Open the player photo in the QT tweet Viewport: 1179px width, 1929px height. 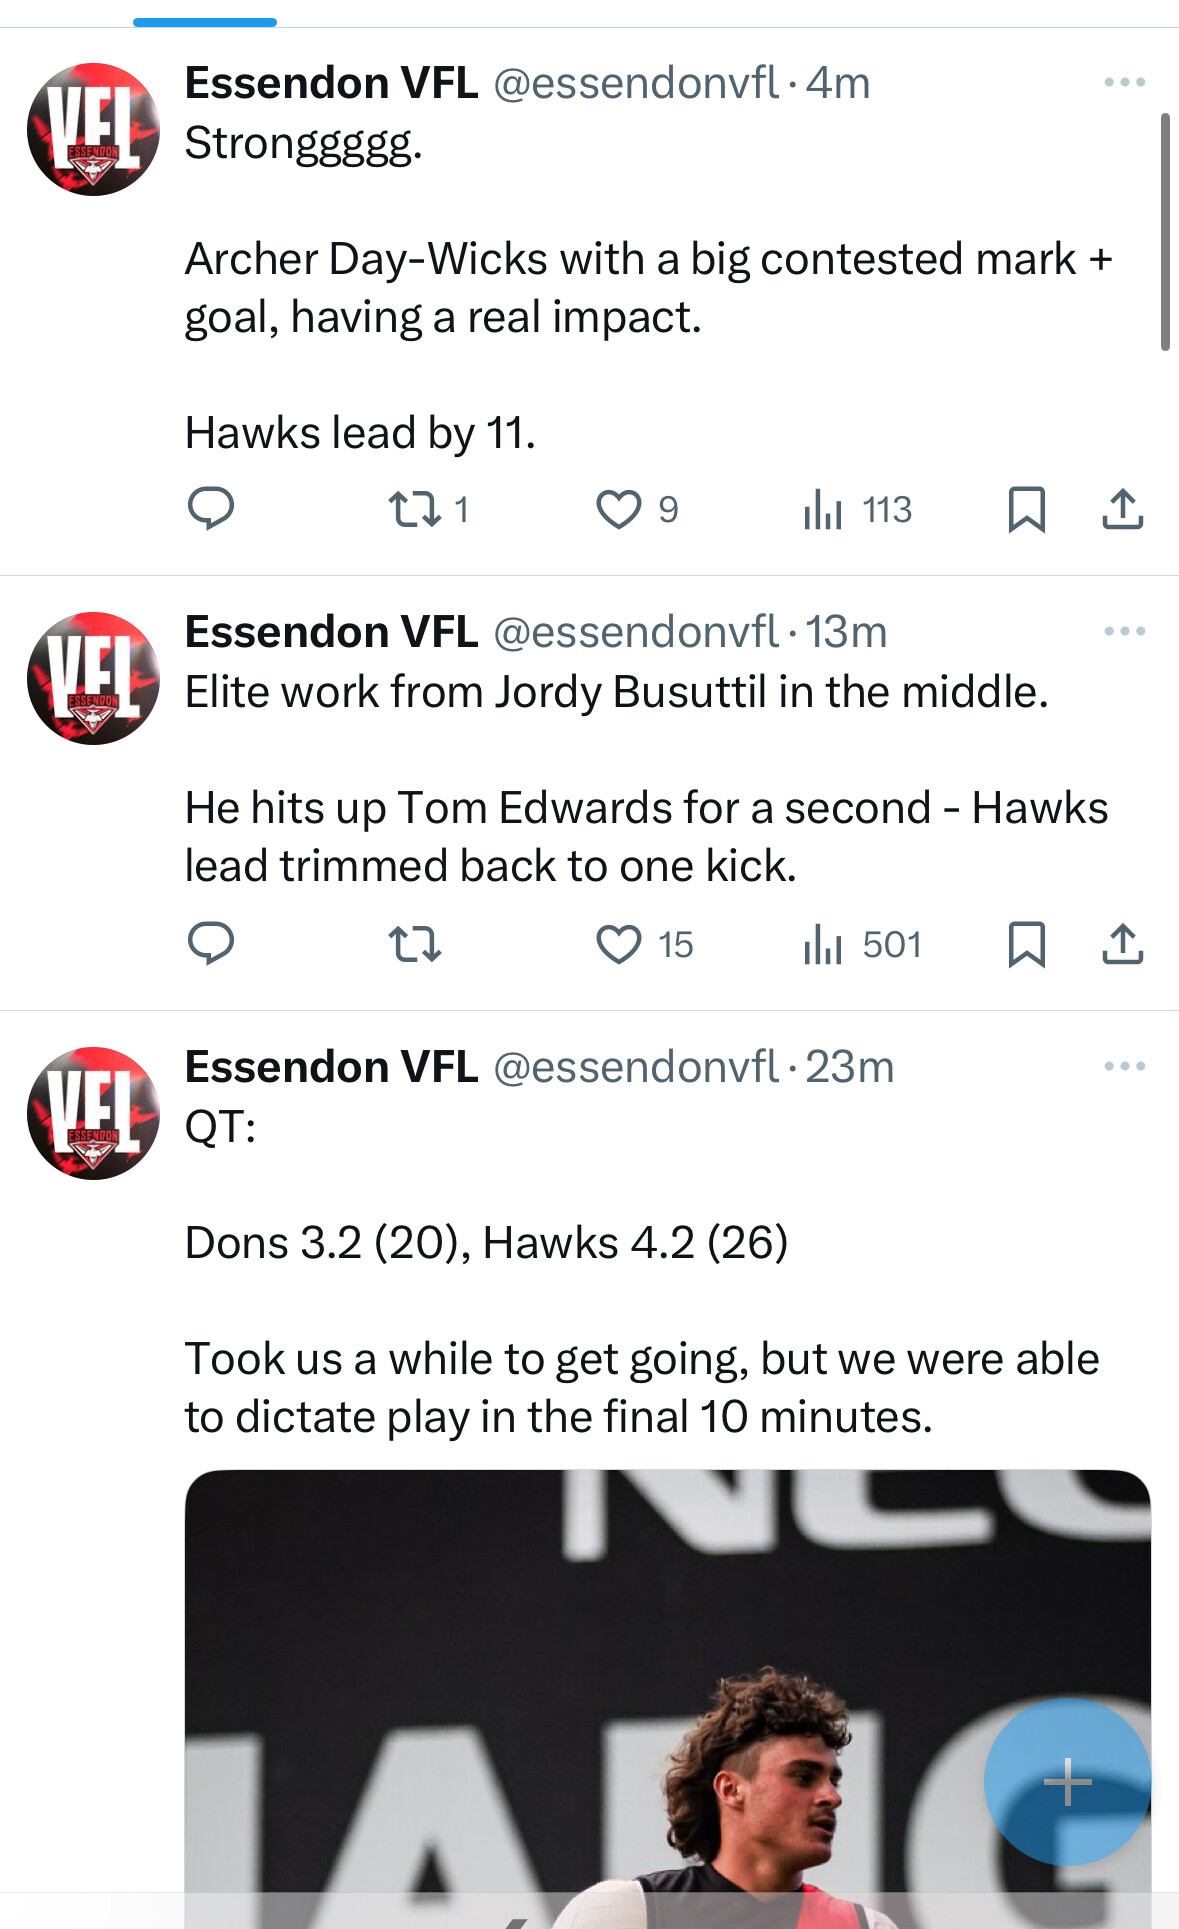[667, 1698]
